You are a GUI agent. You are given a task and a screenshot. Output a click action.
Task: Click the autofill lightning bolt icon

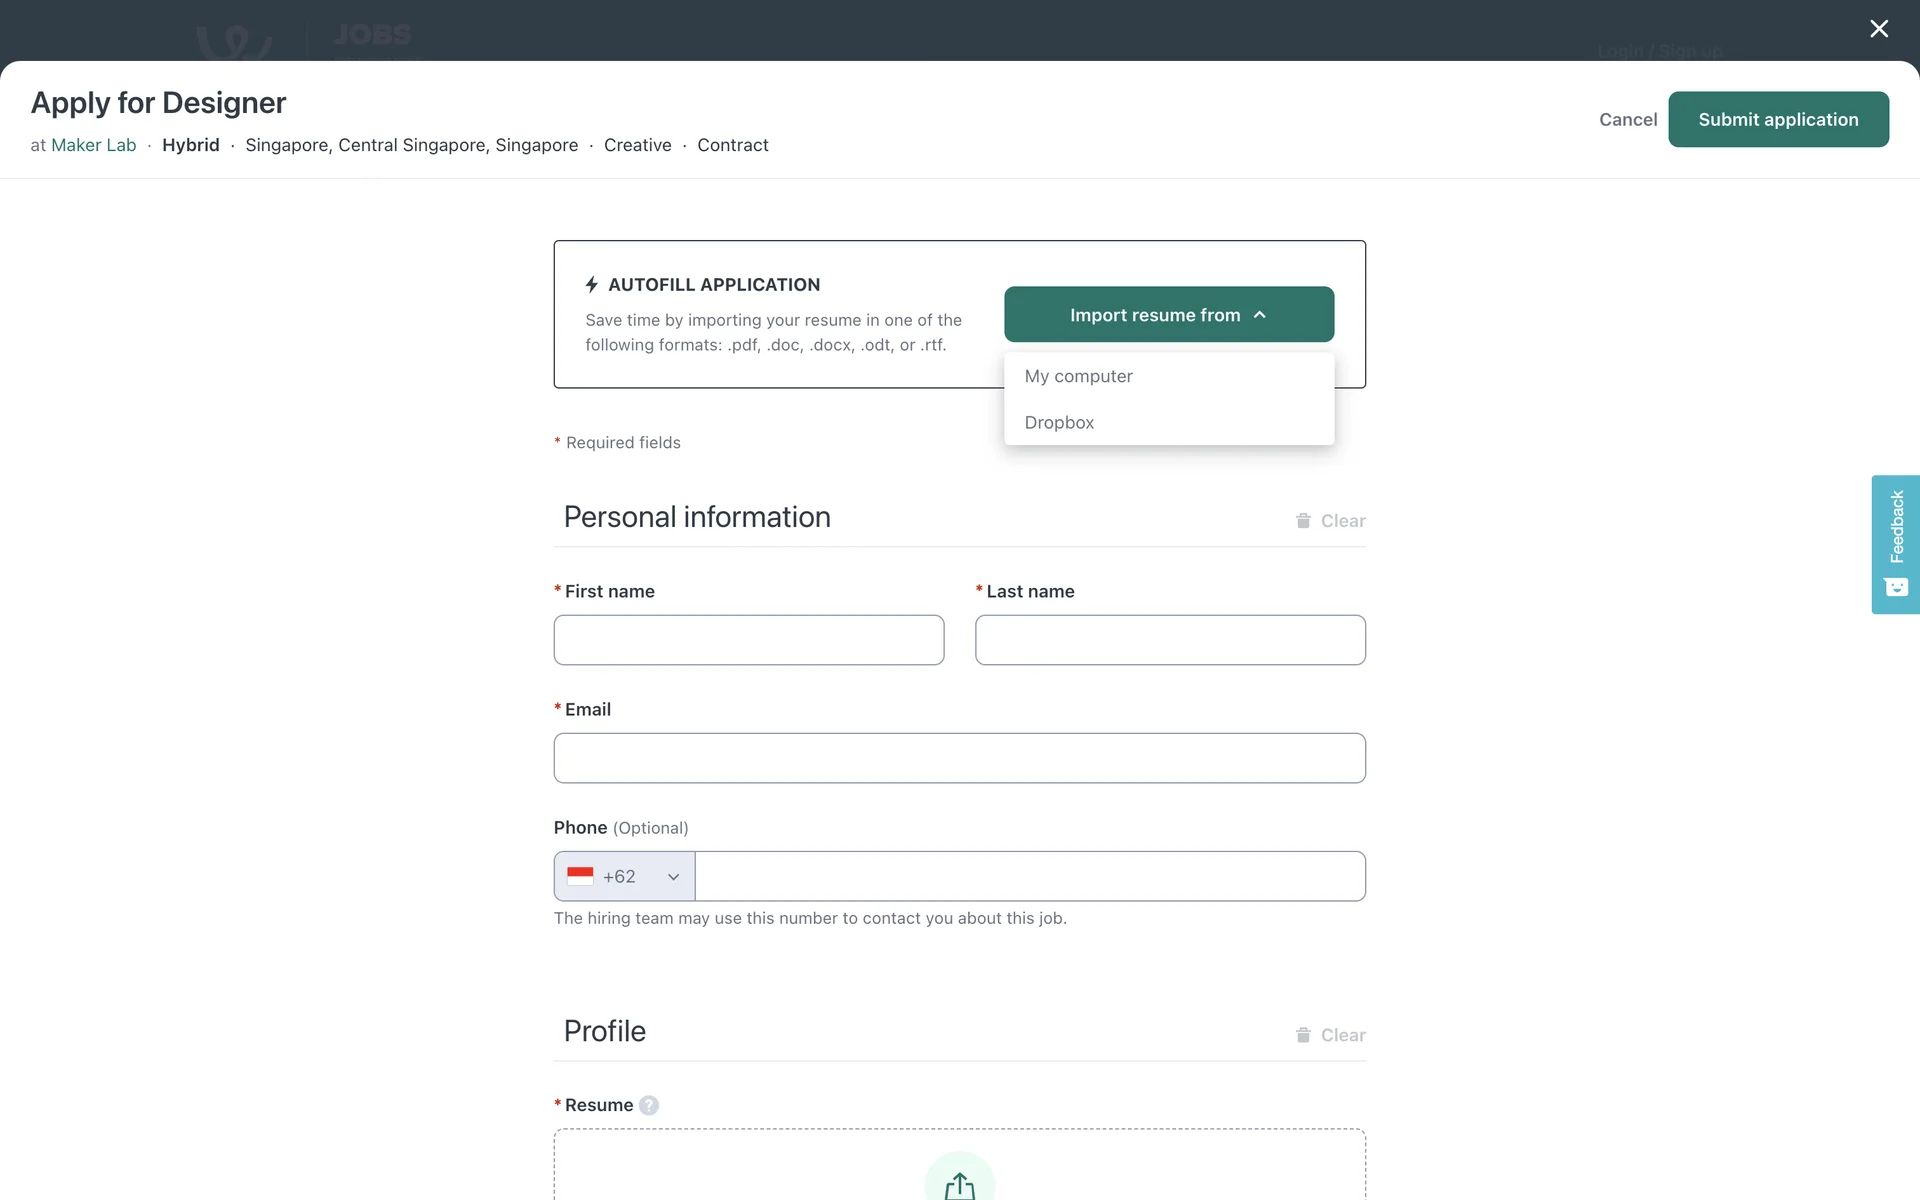pos(592,285)
